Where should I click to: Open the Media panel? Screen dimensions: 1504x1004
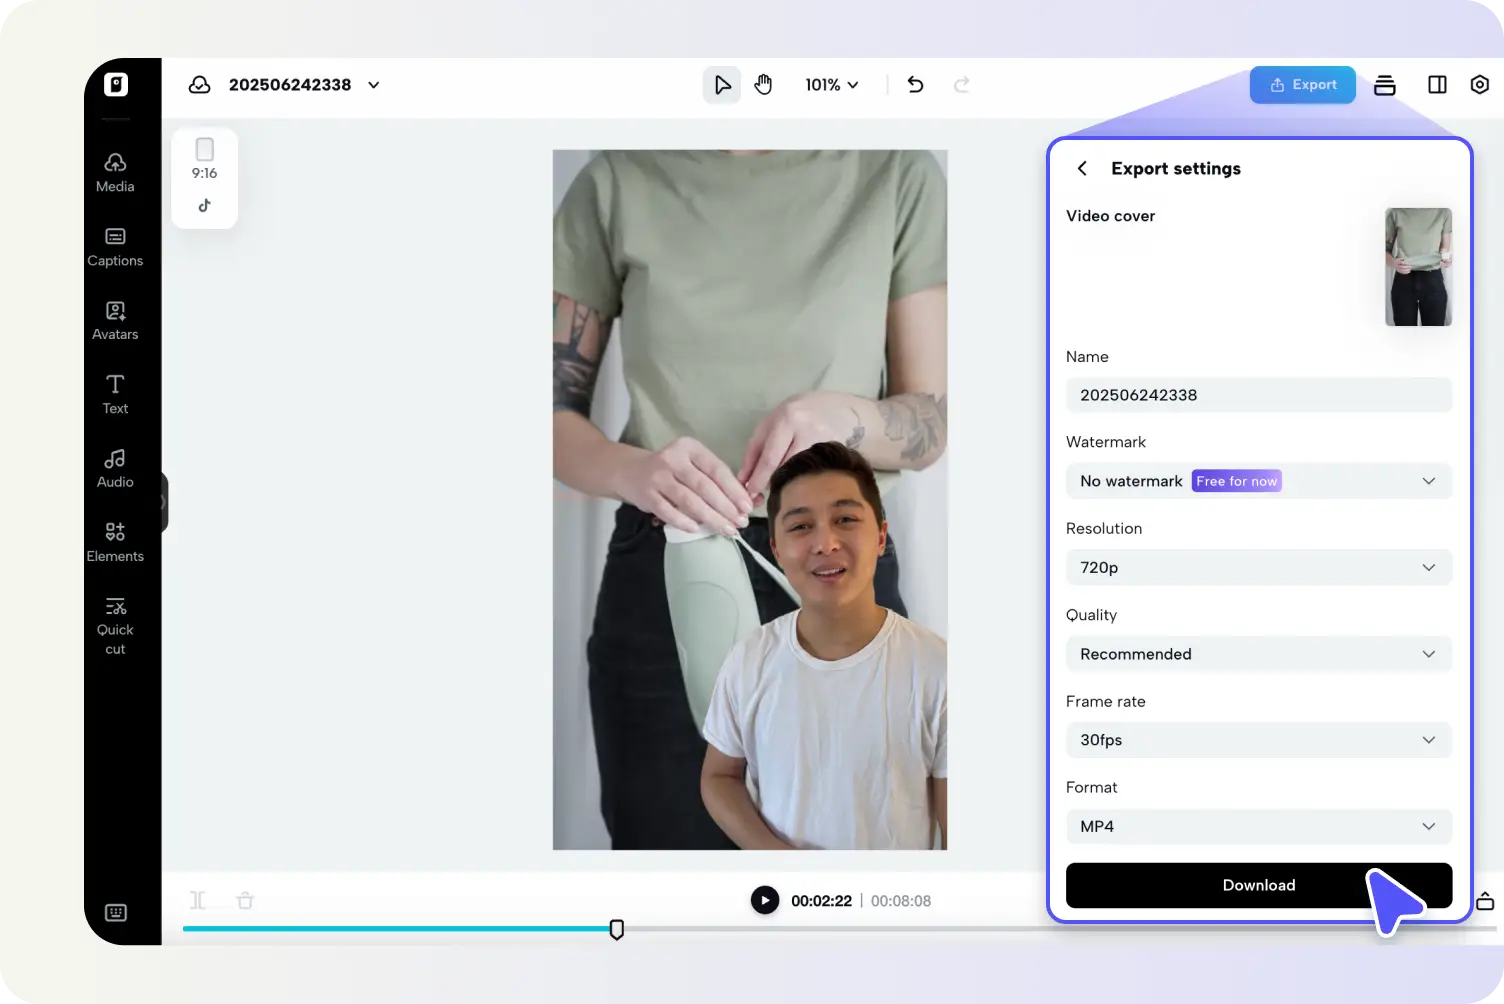pos(114,172)
